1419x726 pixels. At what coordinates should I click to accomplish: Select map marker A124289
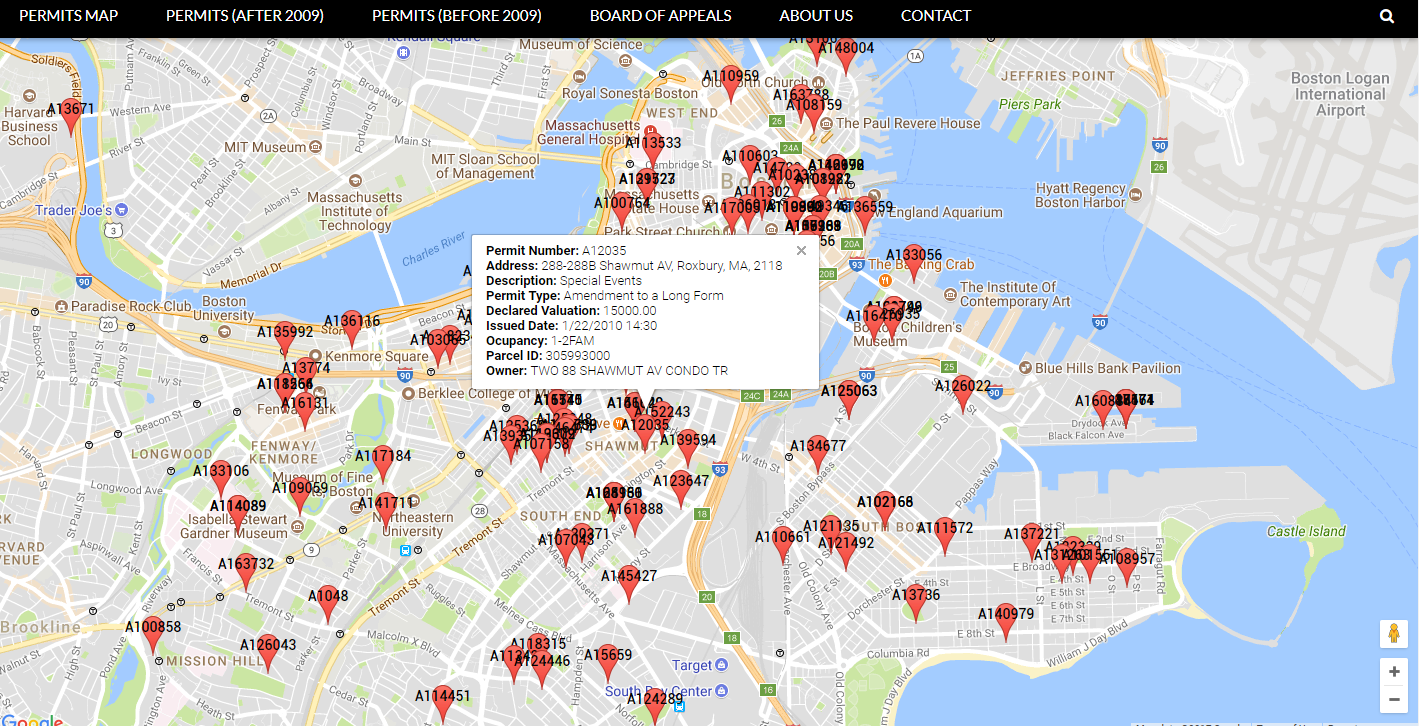(x=654, y=706)
